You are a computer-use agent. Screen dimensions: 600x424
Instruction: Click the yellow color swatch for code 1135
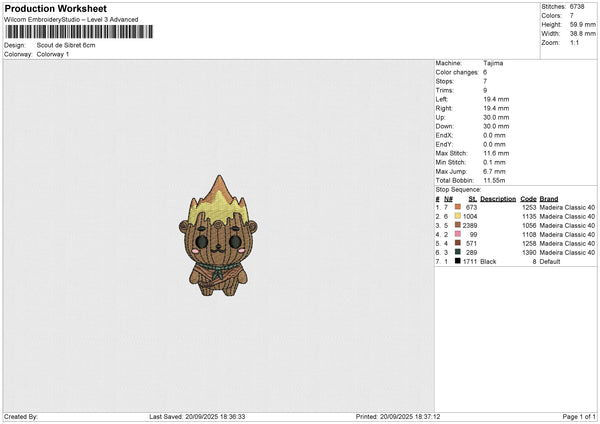point(458,216)
